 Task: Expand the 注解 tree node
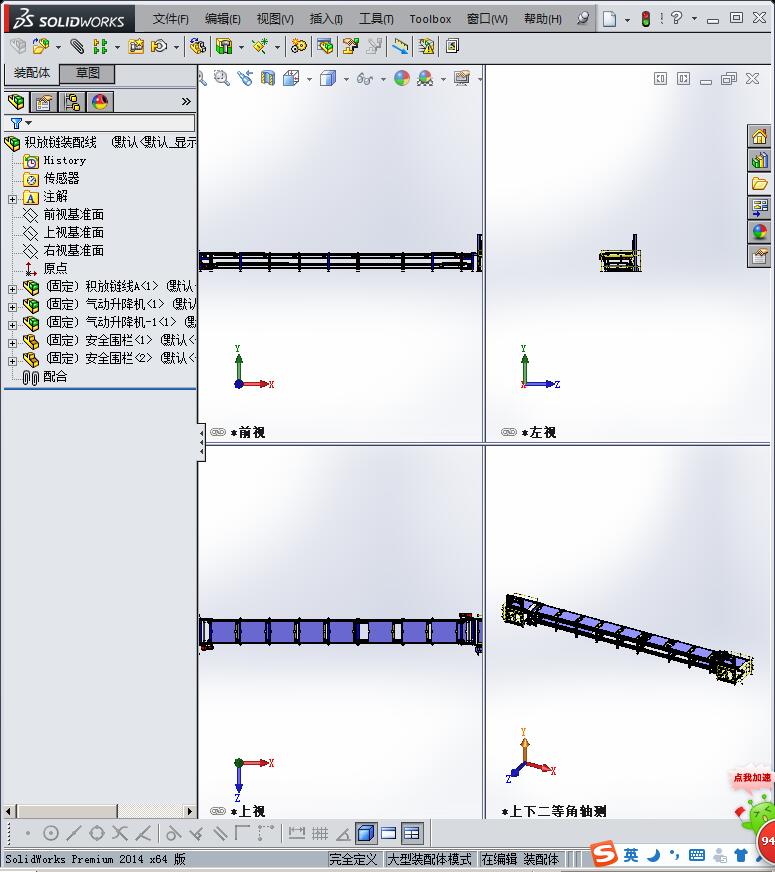coord(13,199)
